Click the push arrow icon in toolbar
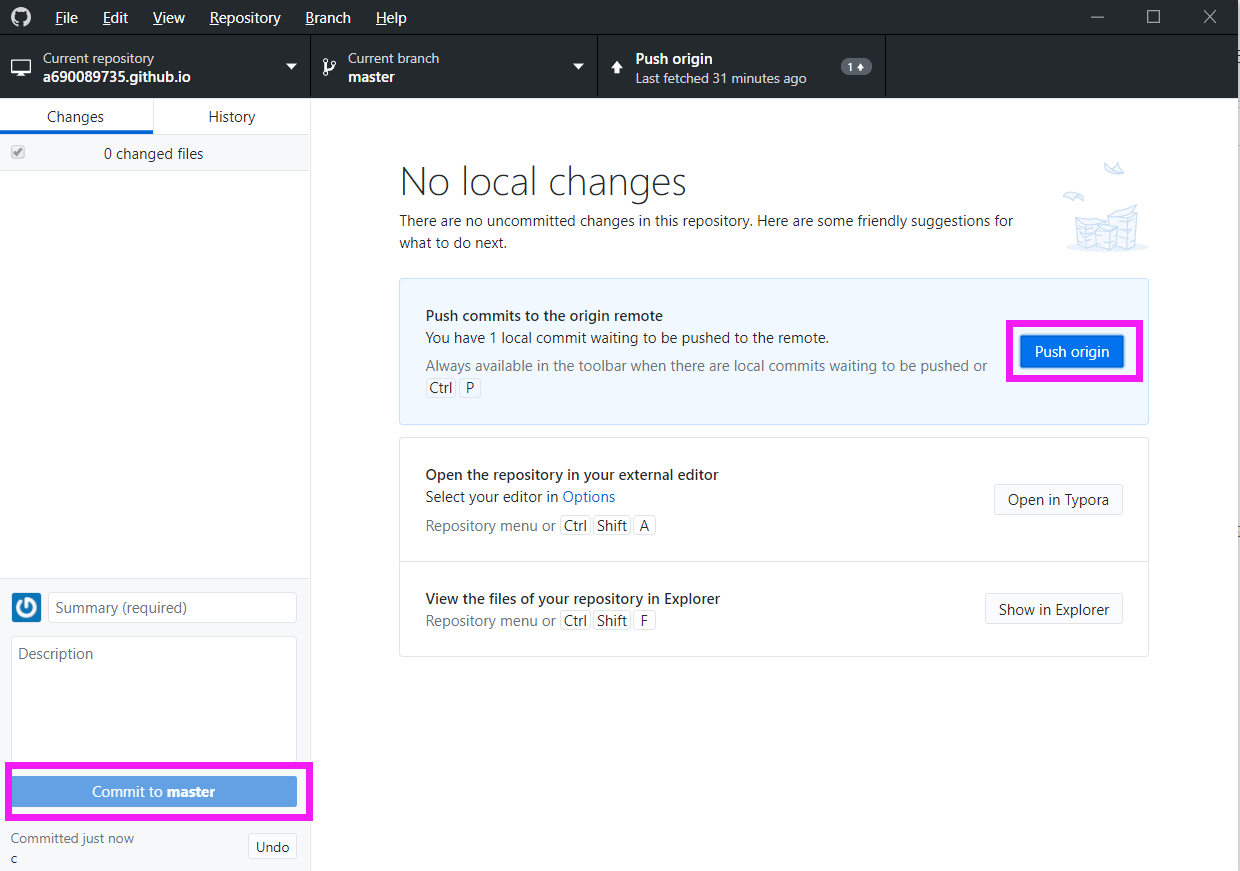This screenshot has height=871, width=1240. pyautogui.click(x=616, y=68)
